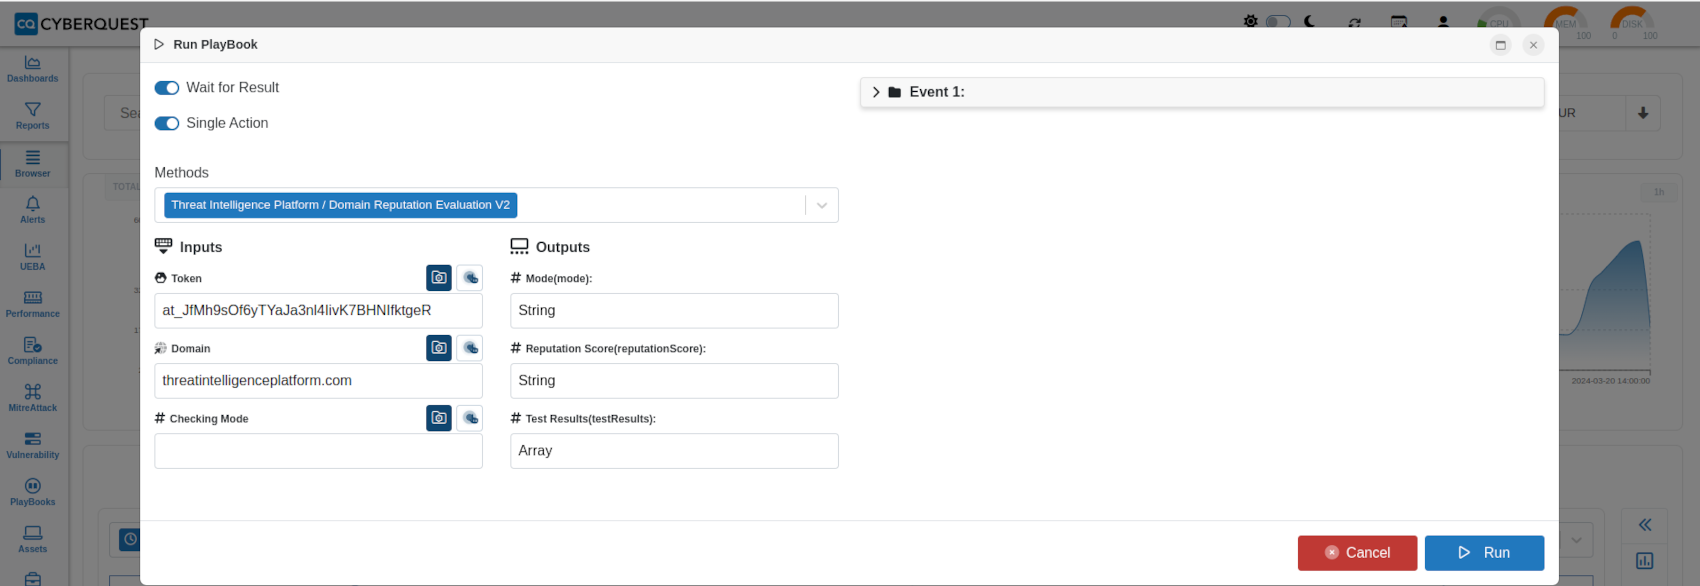The image size is (1700, 586).
Task: Open the UEBA sidebar item
Action: (33, 257)
